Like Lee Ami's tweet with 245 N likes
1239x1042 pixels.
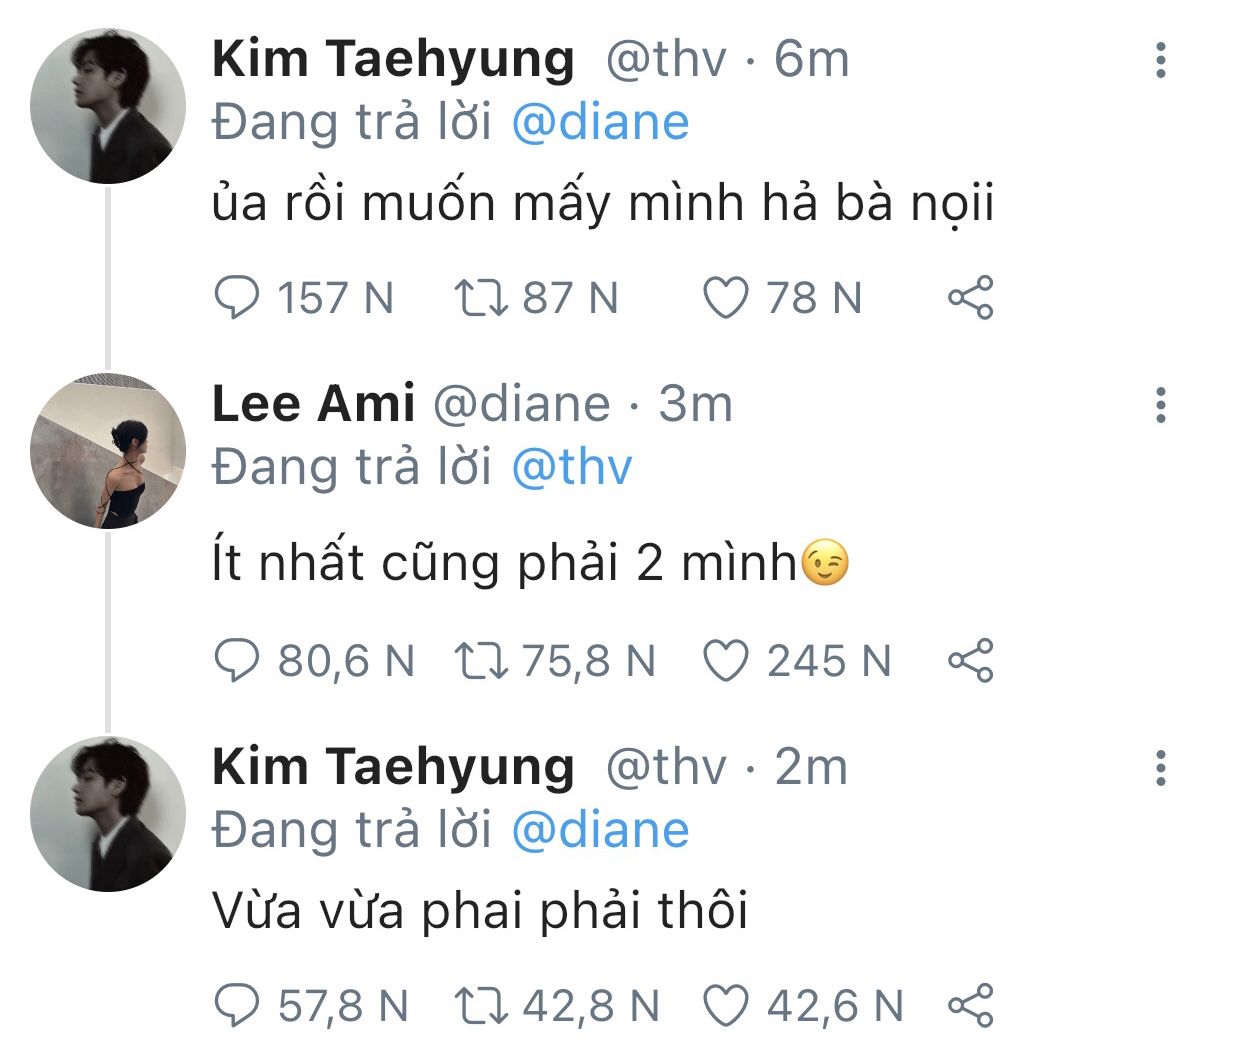[726, 661]
